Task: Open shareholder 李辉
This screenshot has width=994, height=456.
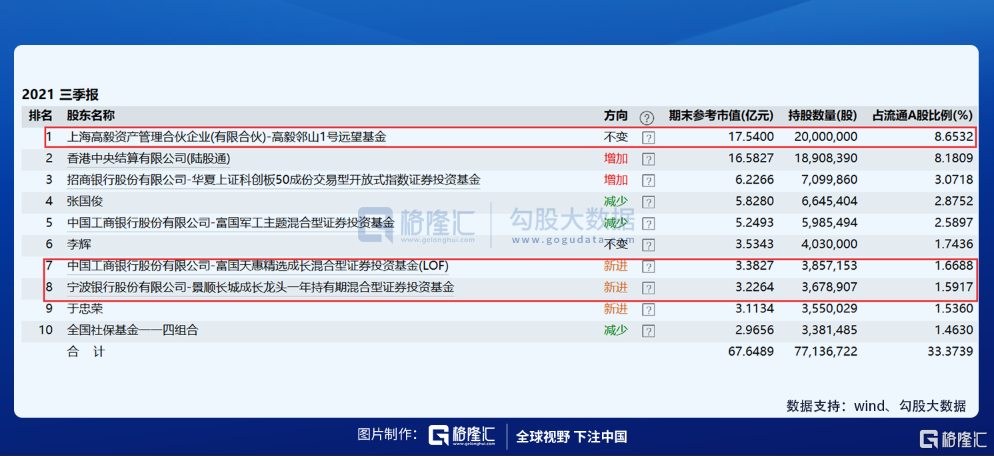Action: (79, 244)
